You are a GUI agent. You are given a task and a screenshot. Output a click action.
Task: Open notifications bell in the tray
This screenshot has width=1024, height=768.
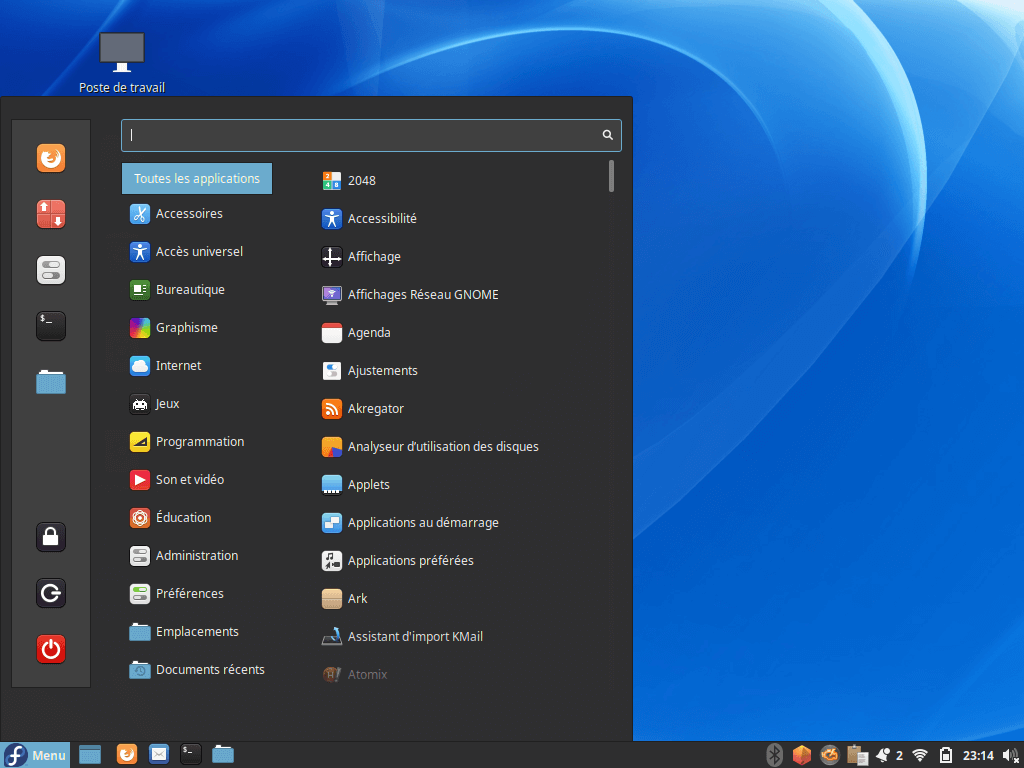pos(883,756)
